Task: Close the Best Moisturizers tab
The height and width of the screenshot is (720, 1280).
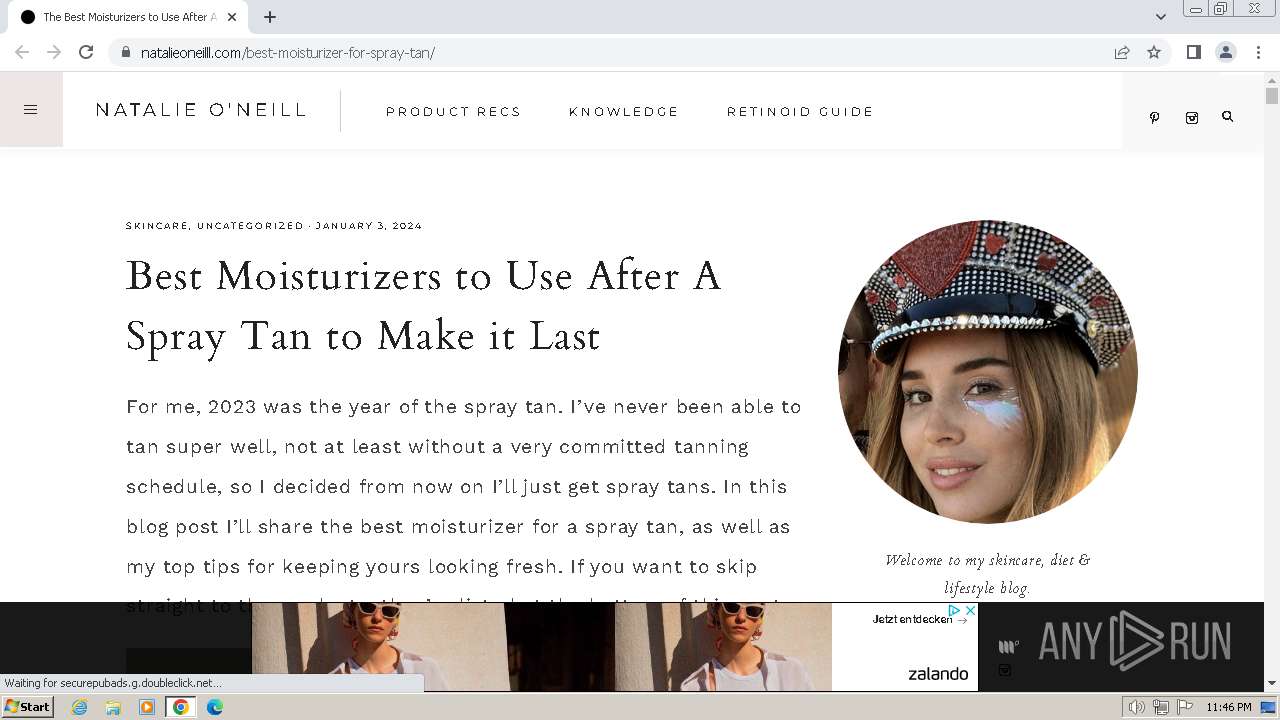Action: (232, 17)
